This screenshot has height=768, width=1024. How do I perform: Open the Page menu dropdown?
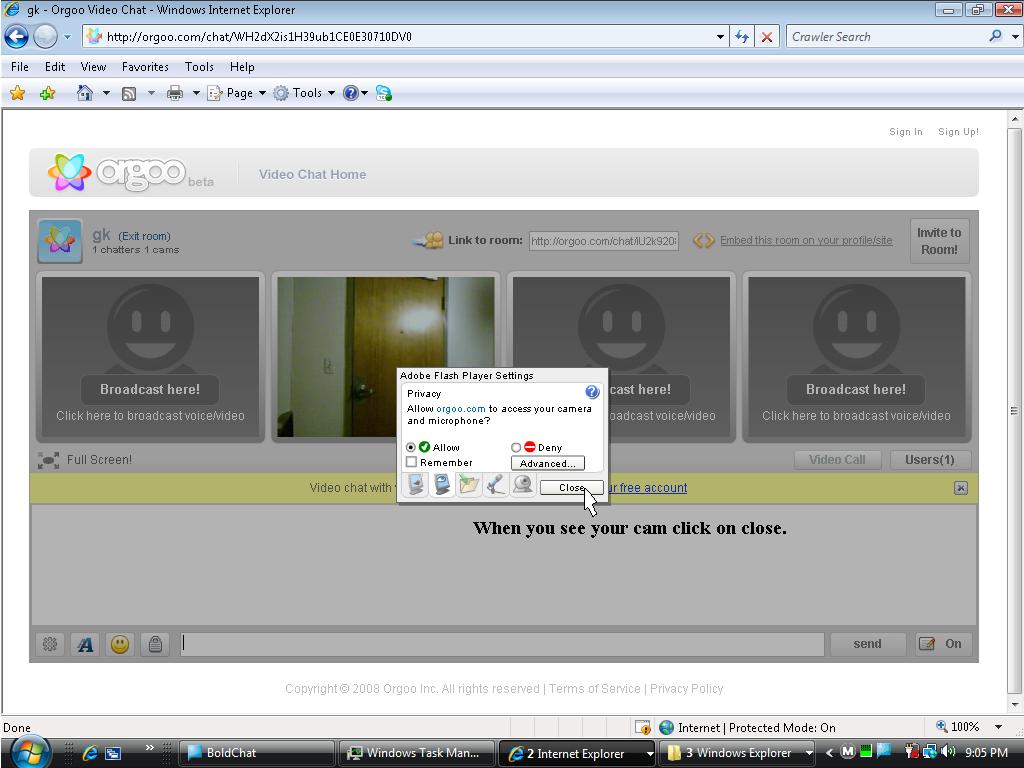click(x=236, y=93)
